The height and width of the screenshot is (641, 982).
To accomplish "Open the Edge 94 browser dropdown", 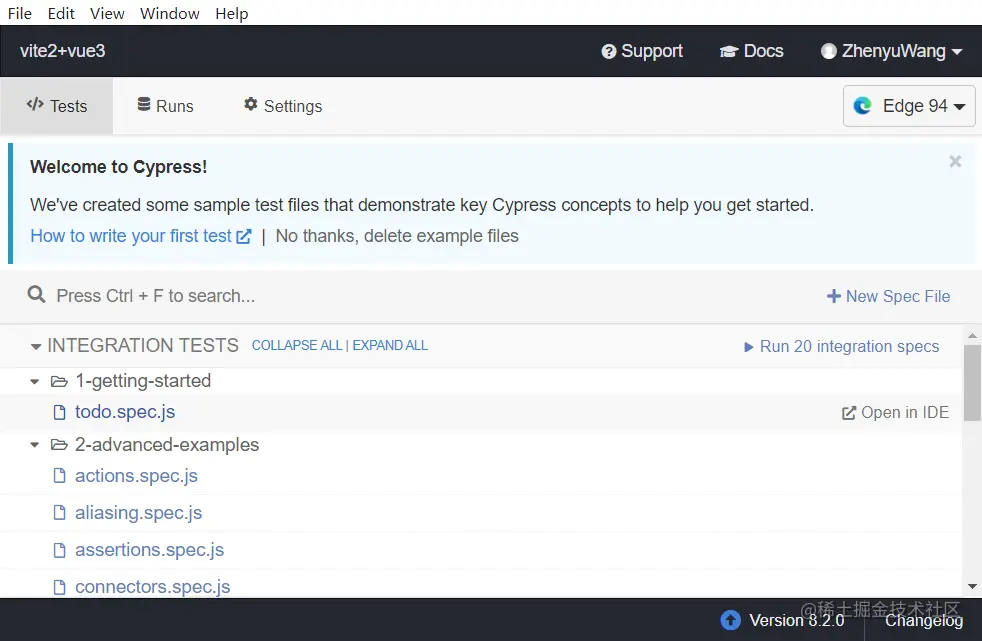I will [909, 106].
